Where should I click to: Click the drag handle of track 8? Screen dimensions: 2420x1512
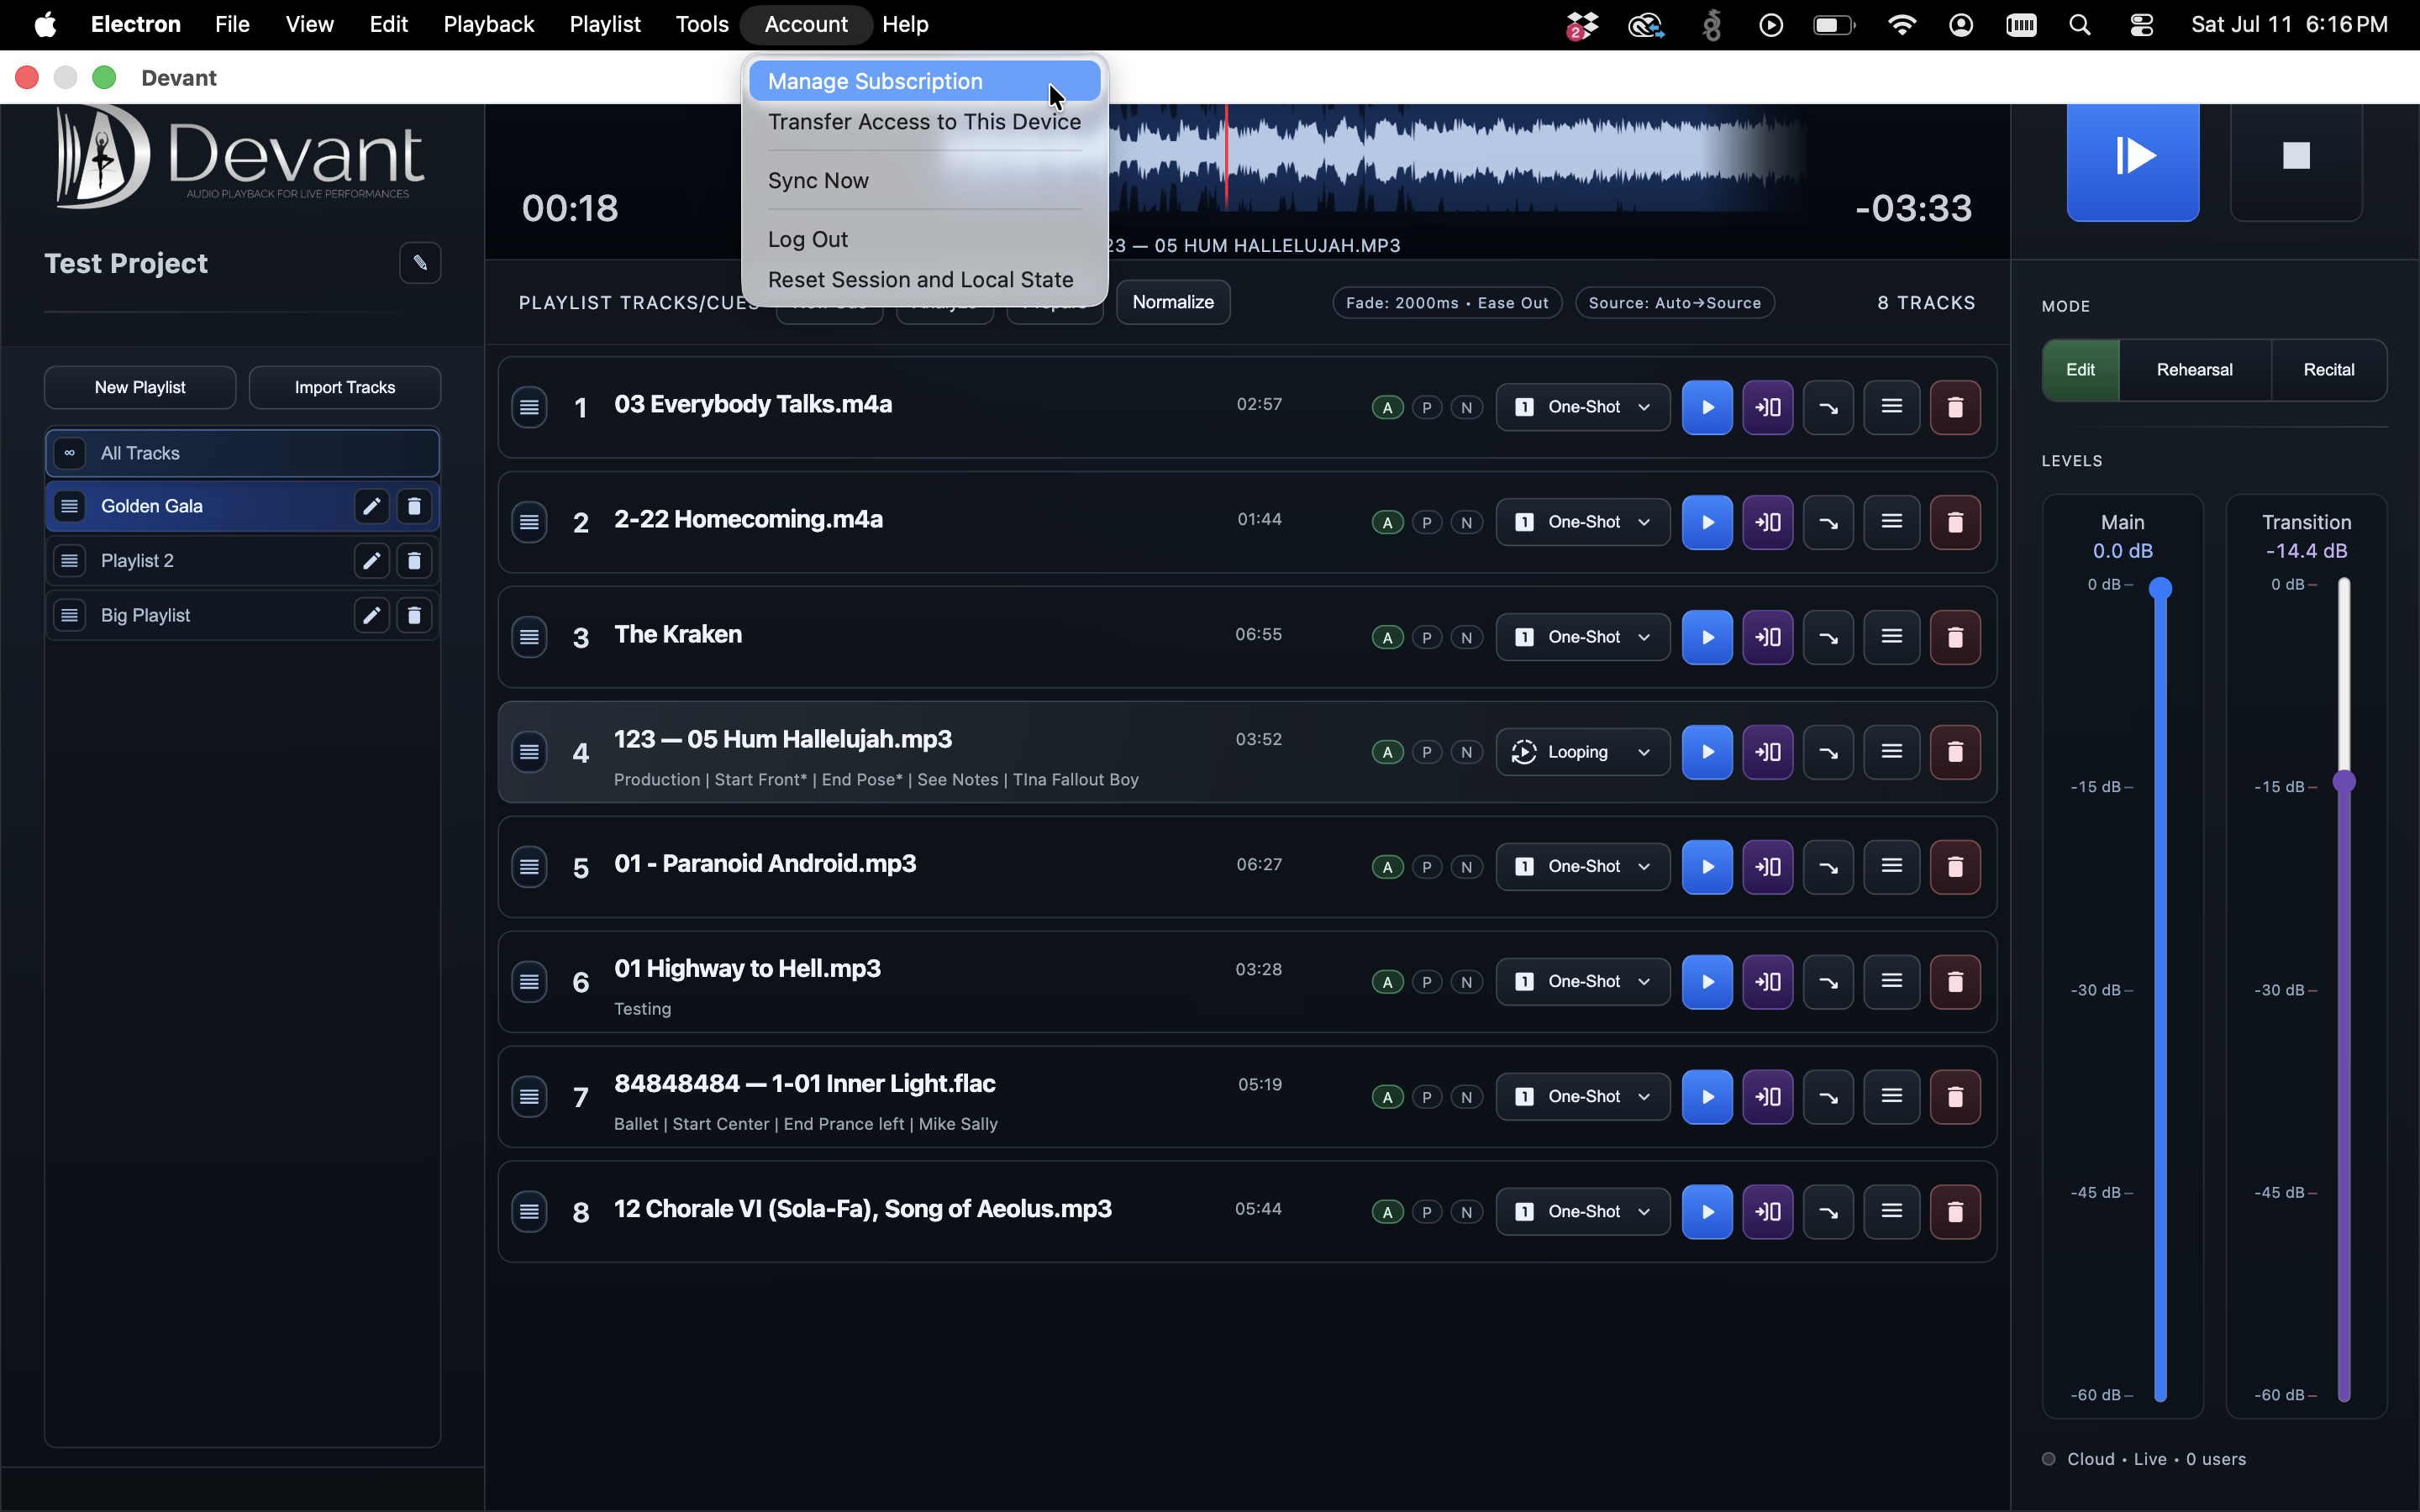coord(529,1212)
